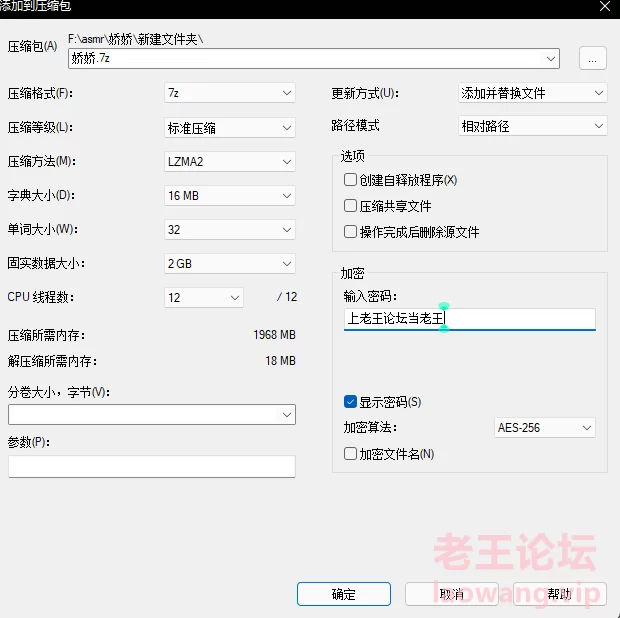The width and height of the screenshot is (620, 618).
Task: Confirm with the 确定 button
Action: click(x=344, y=593)
